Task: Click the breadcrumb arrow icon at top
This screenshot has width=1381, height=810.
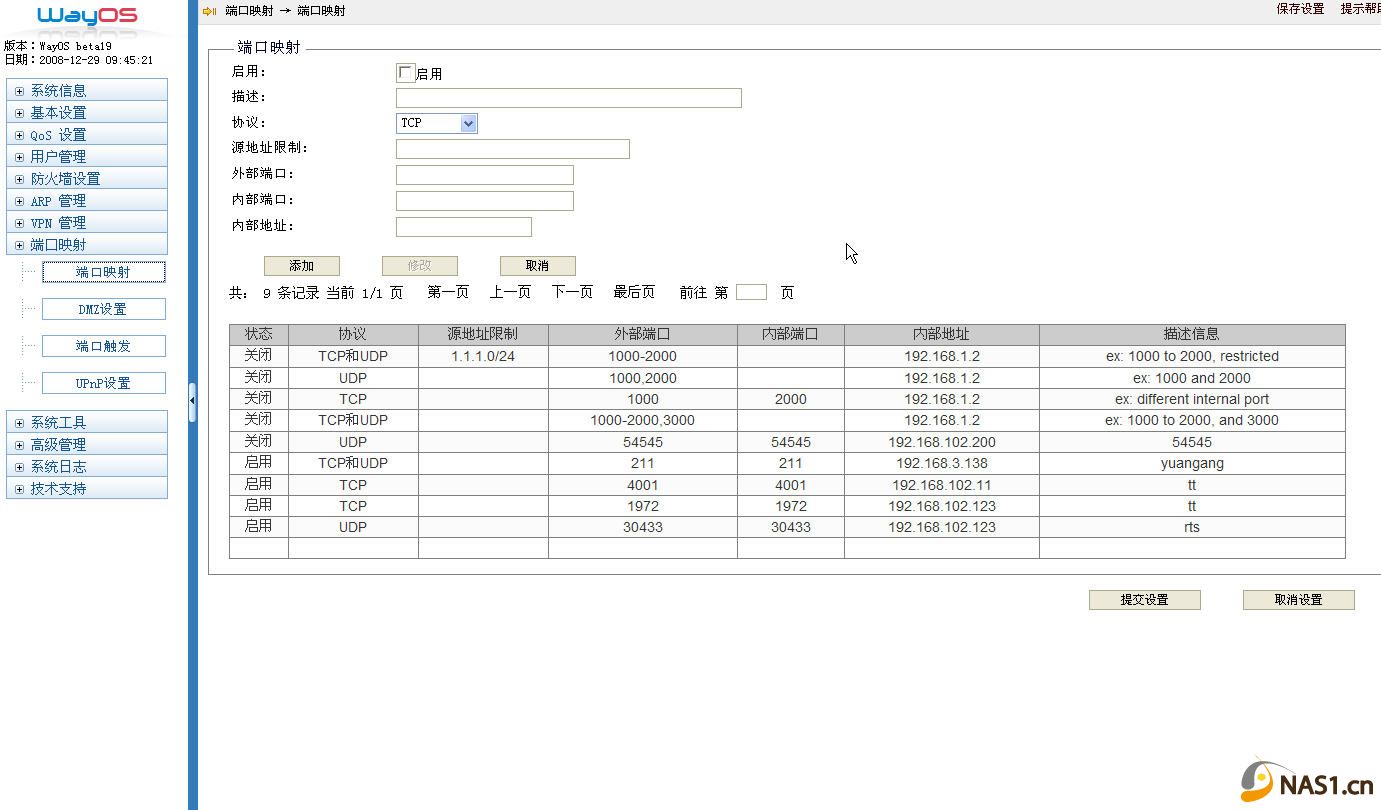Action: [x=209, y=11]
